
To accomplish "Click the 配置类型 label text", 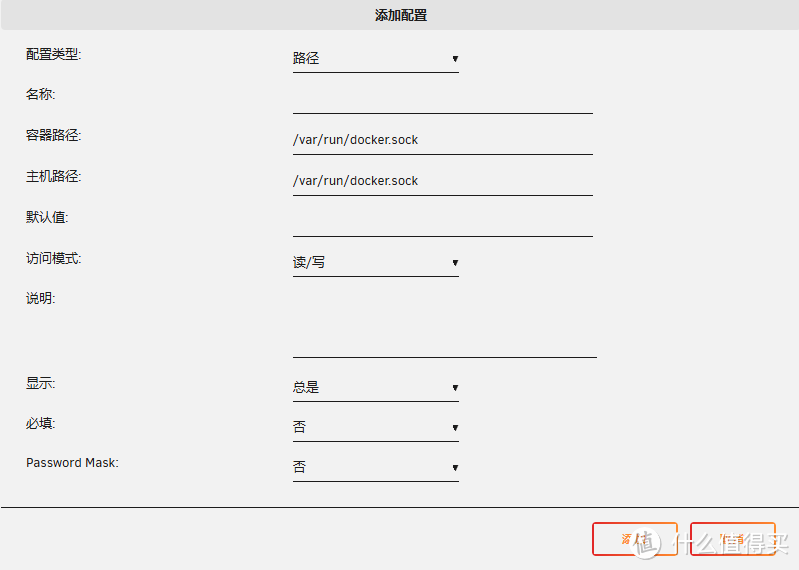I will (54, 54).
